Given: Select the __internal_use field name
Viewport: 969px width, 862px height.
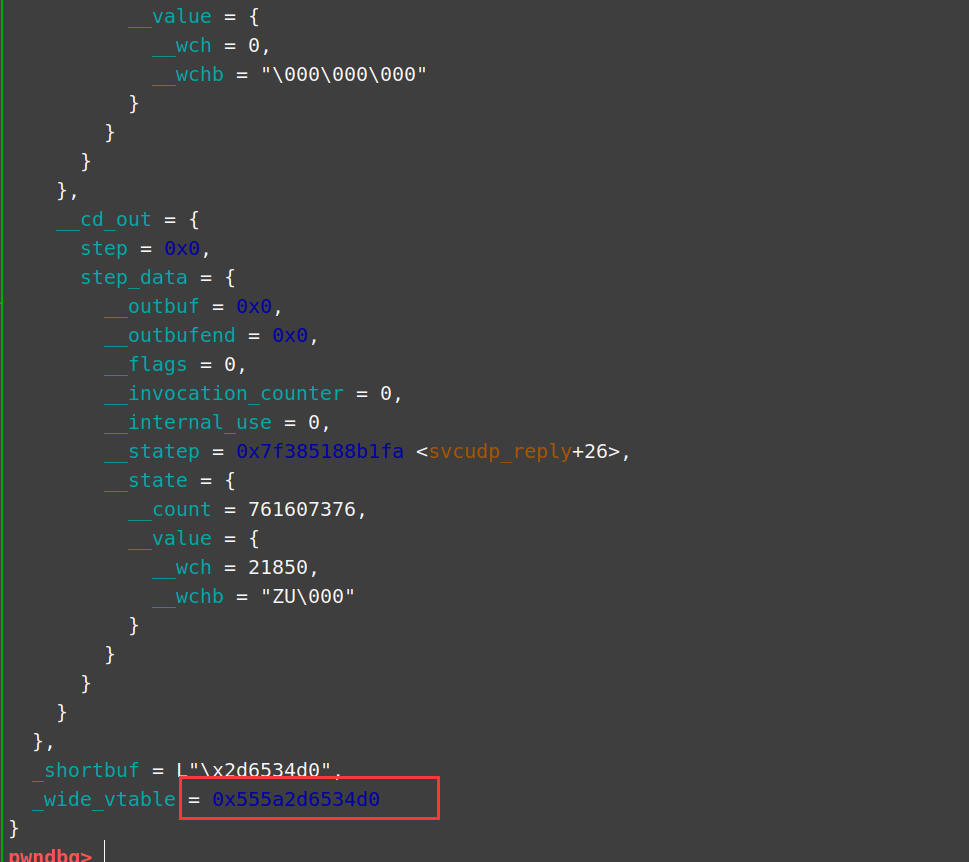Looking at the screenshot, I should (188, 423).
